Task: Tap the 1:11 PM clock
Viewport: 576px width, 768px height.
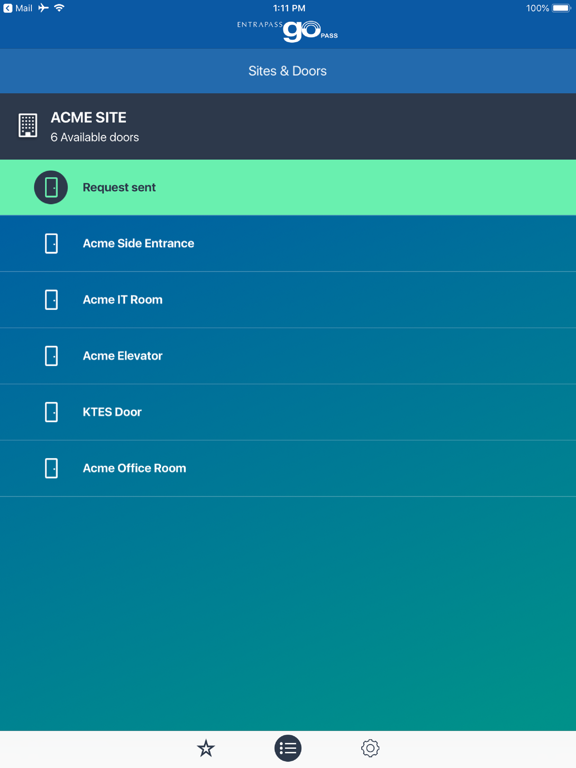Action: click(x=289, y=8)
